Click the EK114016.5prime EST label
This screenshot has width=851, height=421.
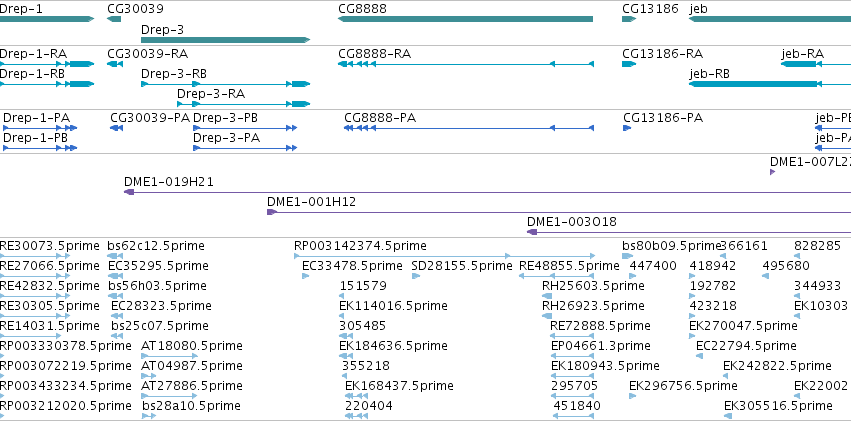pyautogui.click(x=393, y=306)
